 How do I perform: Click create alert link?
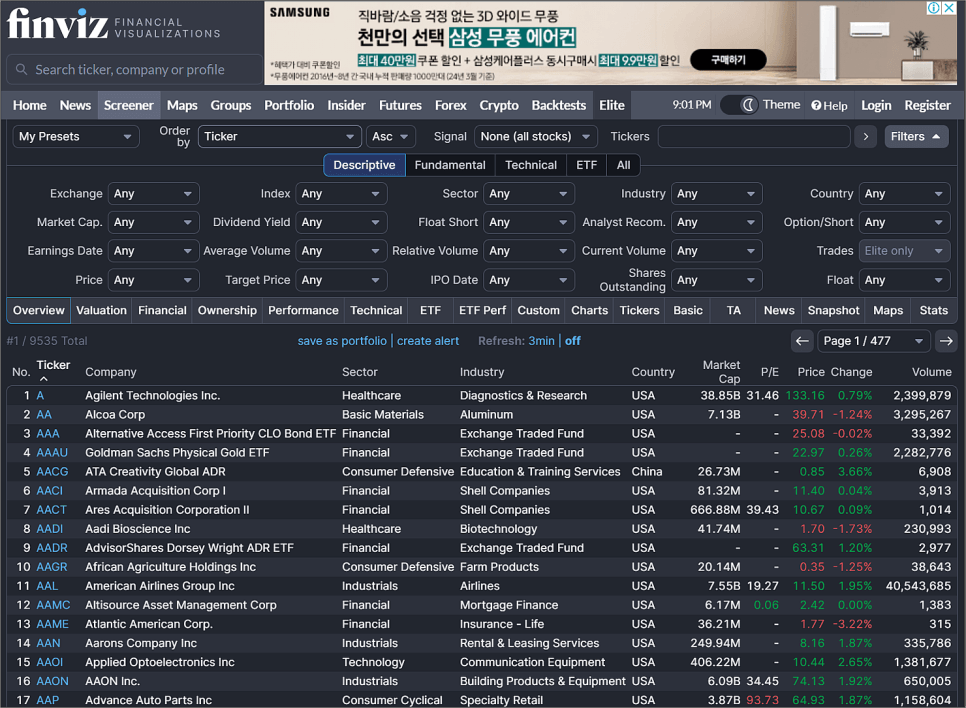point(428,341)
